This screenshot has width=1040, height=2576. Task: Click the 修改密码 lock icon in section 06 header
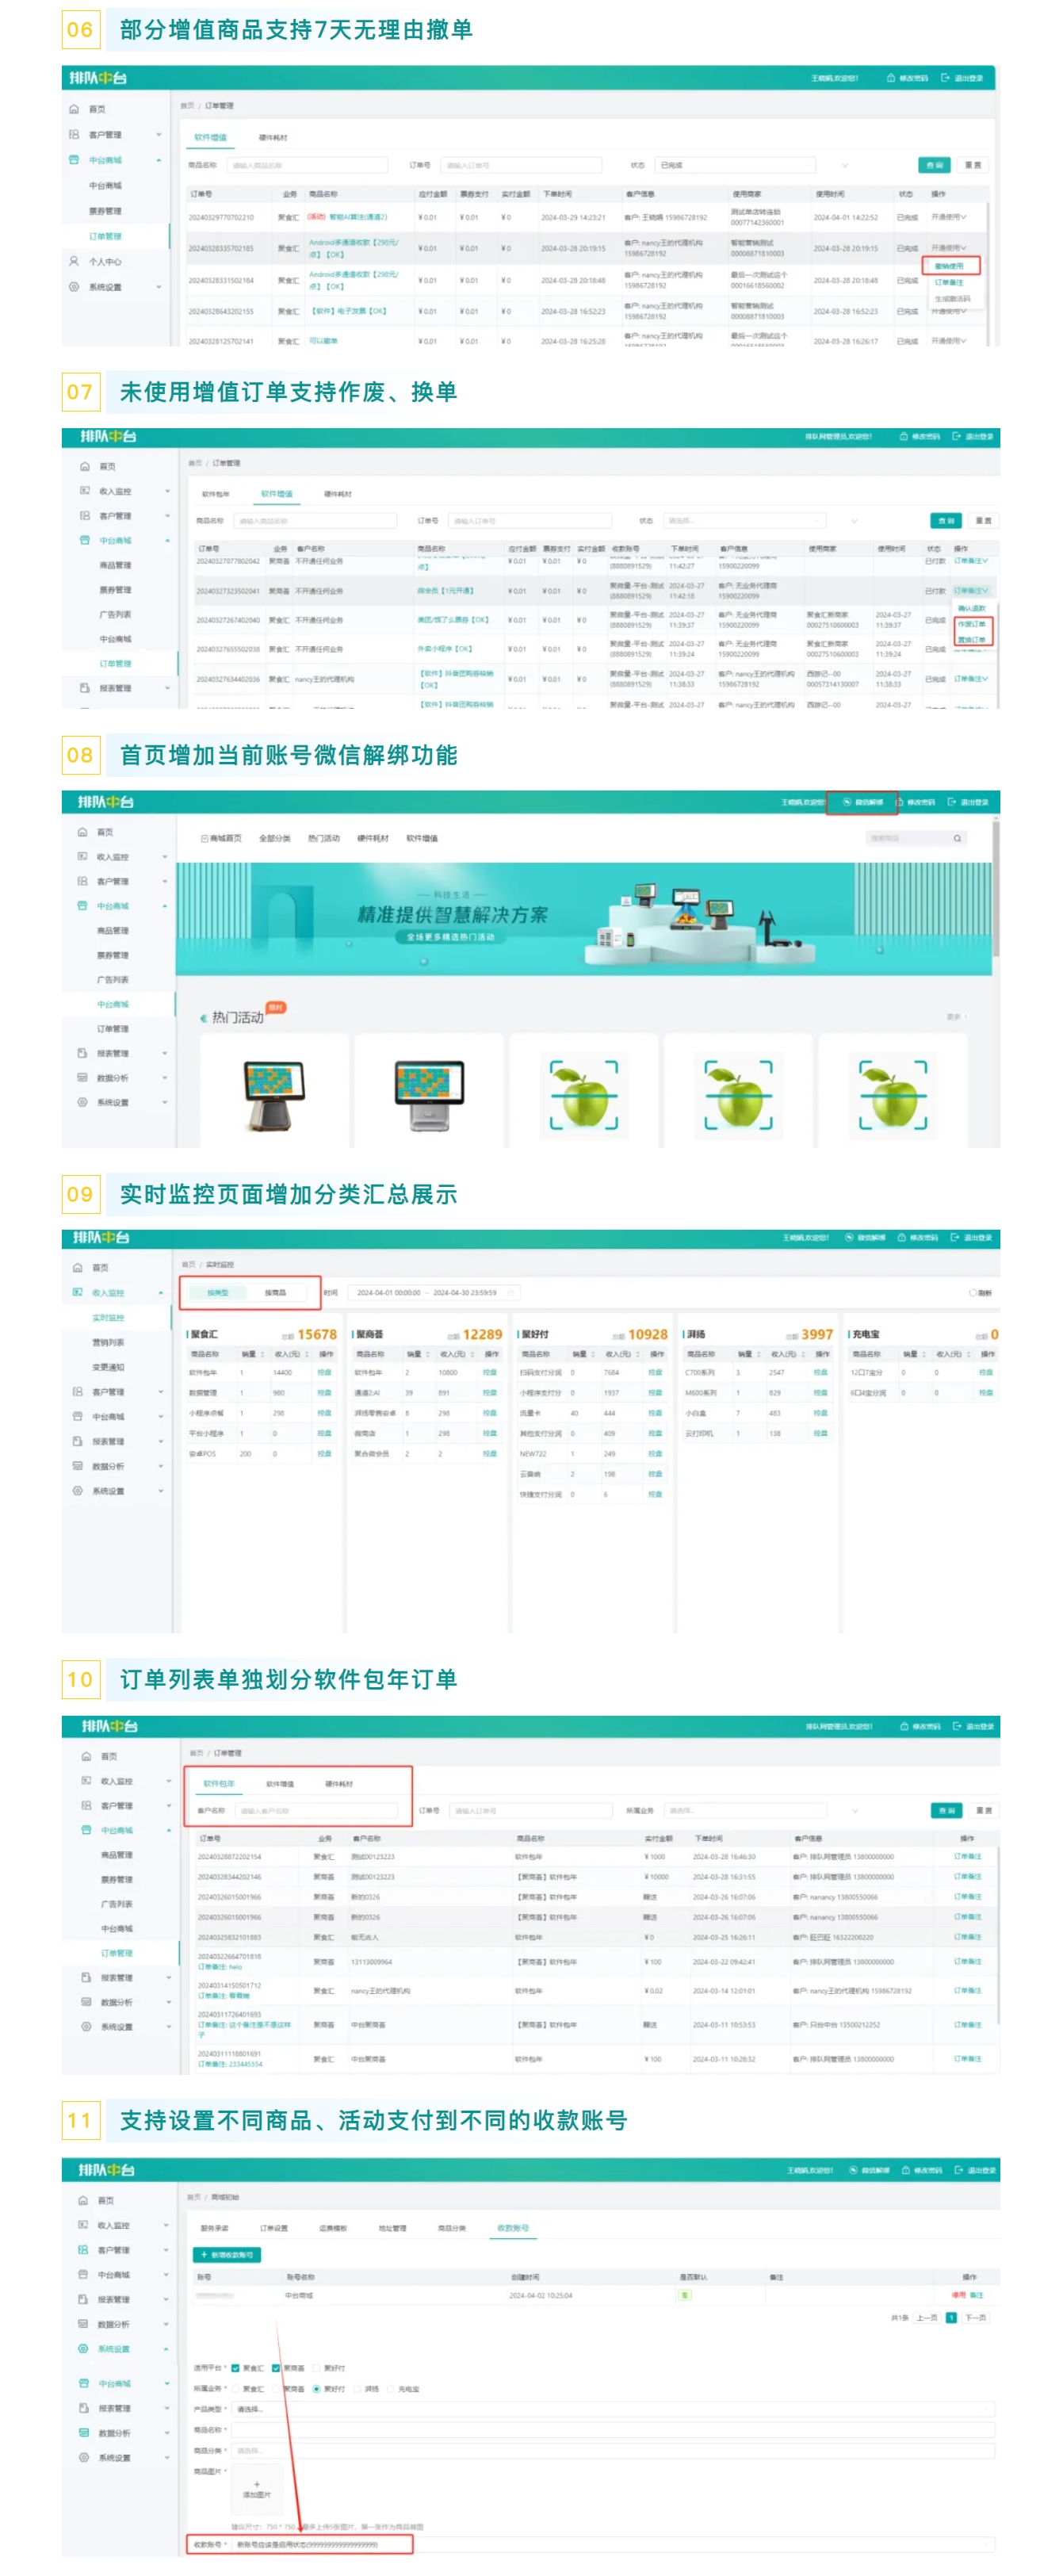[x=890, y=78]
